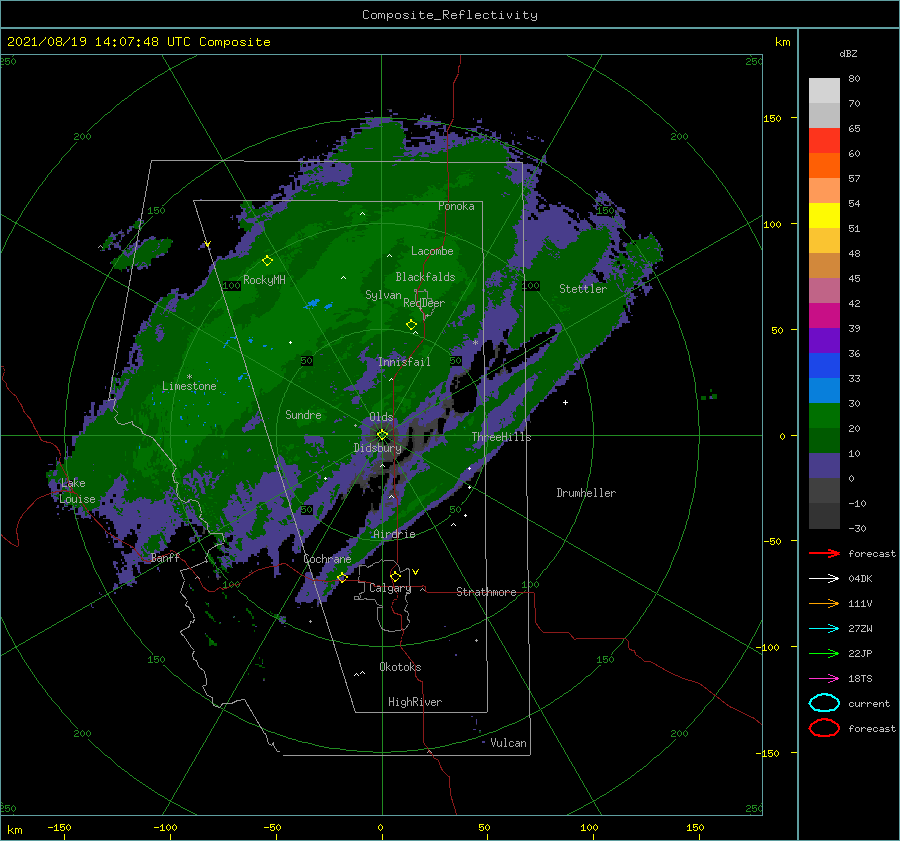Click the ThreeHills town label
The width and height of the screenshot is (900, 841).
(x=502, y=437)
